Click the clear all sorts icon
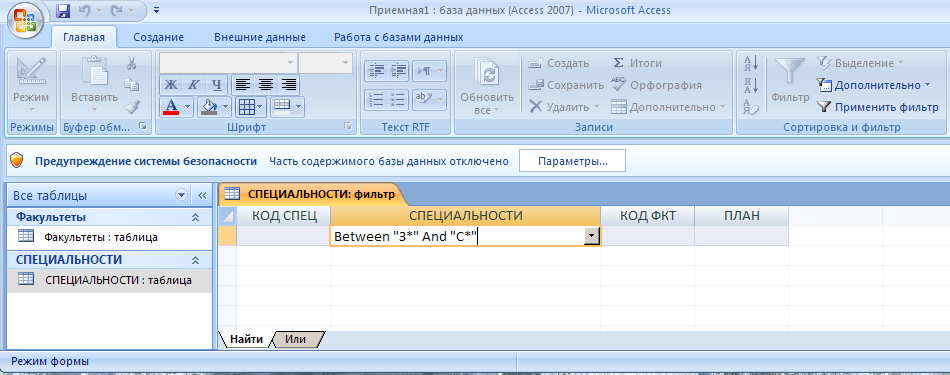 click(751, 107)
